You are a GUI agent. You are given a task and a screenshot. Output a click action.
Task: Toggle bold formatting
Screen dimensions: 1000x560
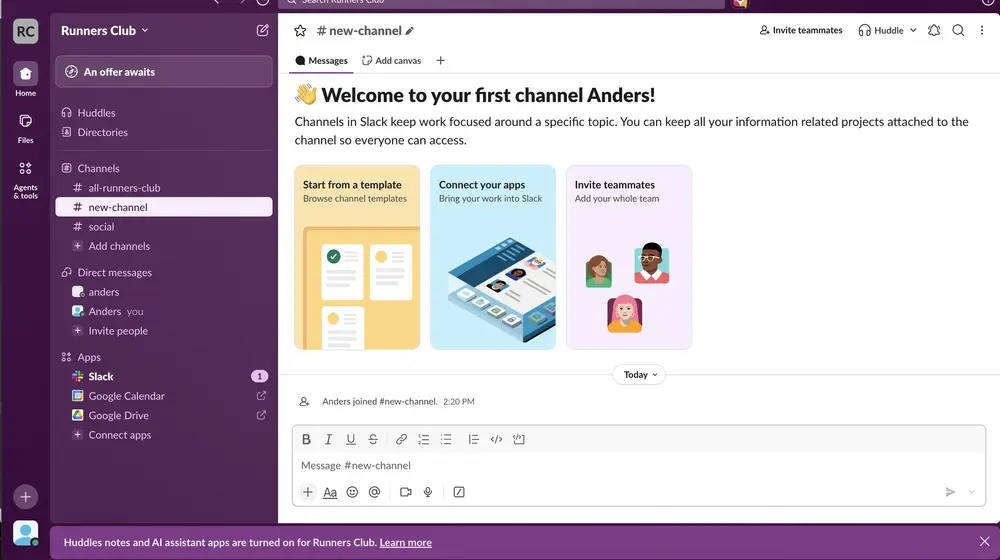(x=306, y=439)
